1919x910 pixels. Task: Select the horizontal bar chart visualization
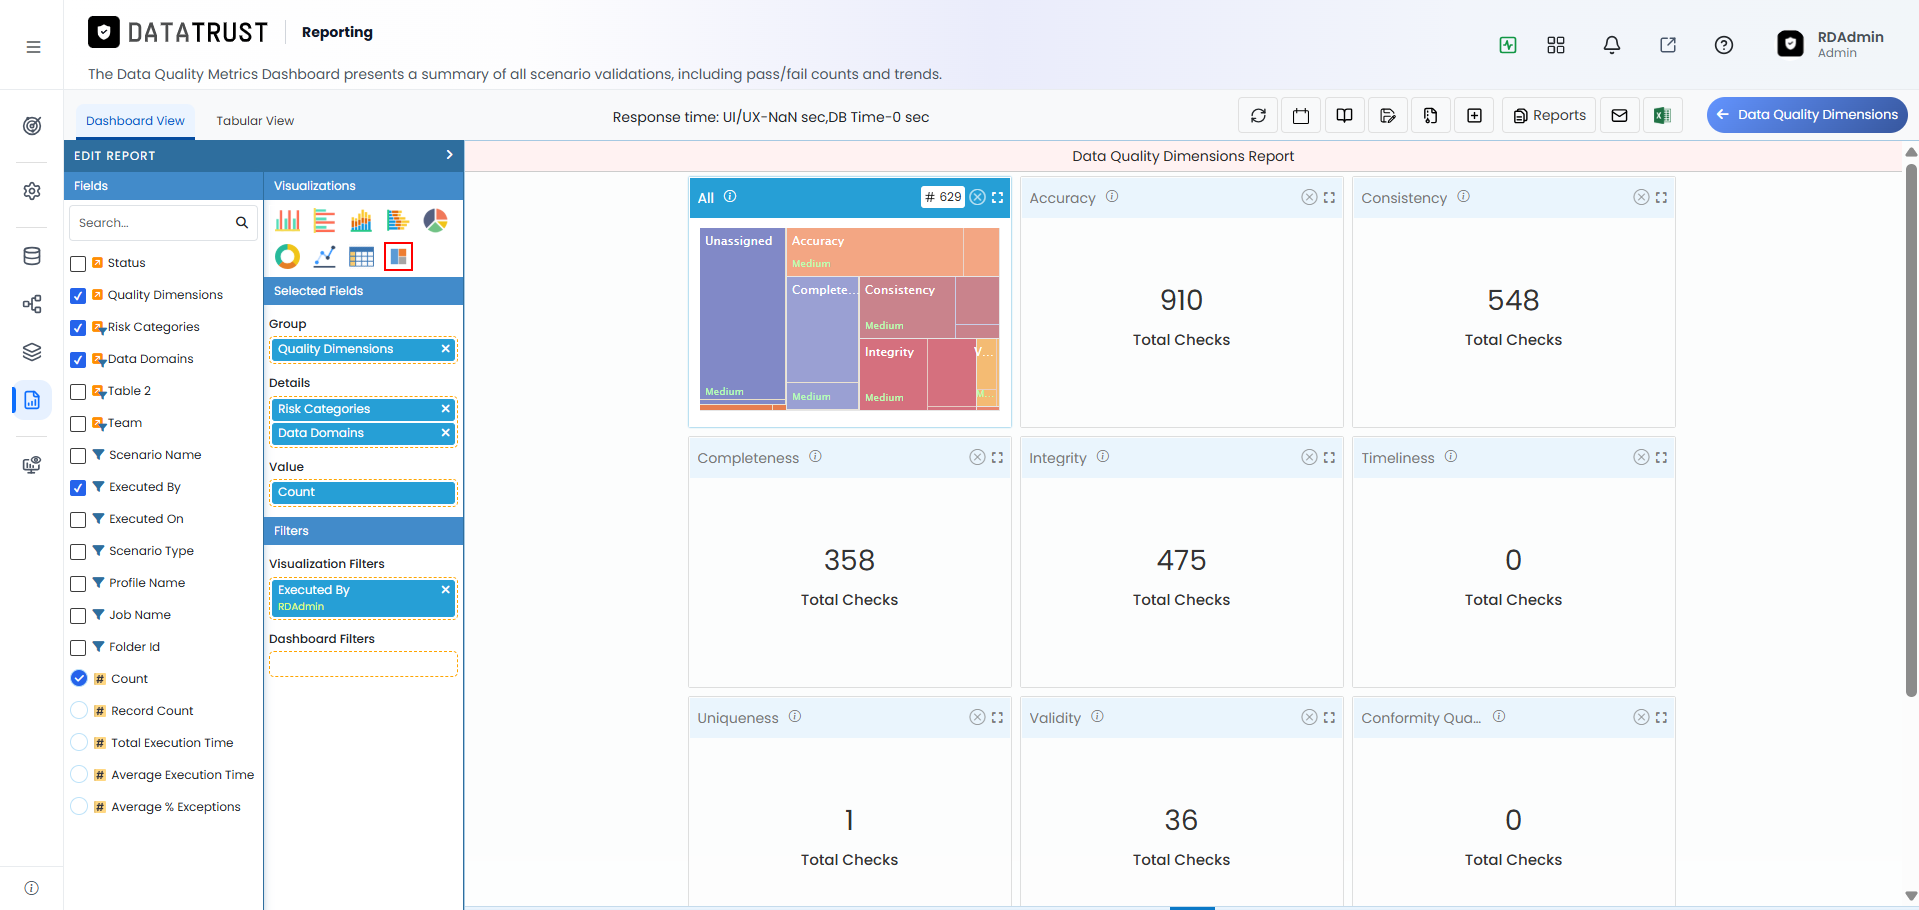tap(325, 221)
